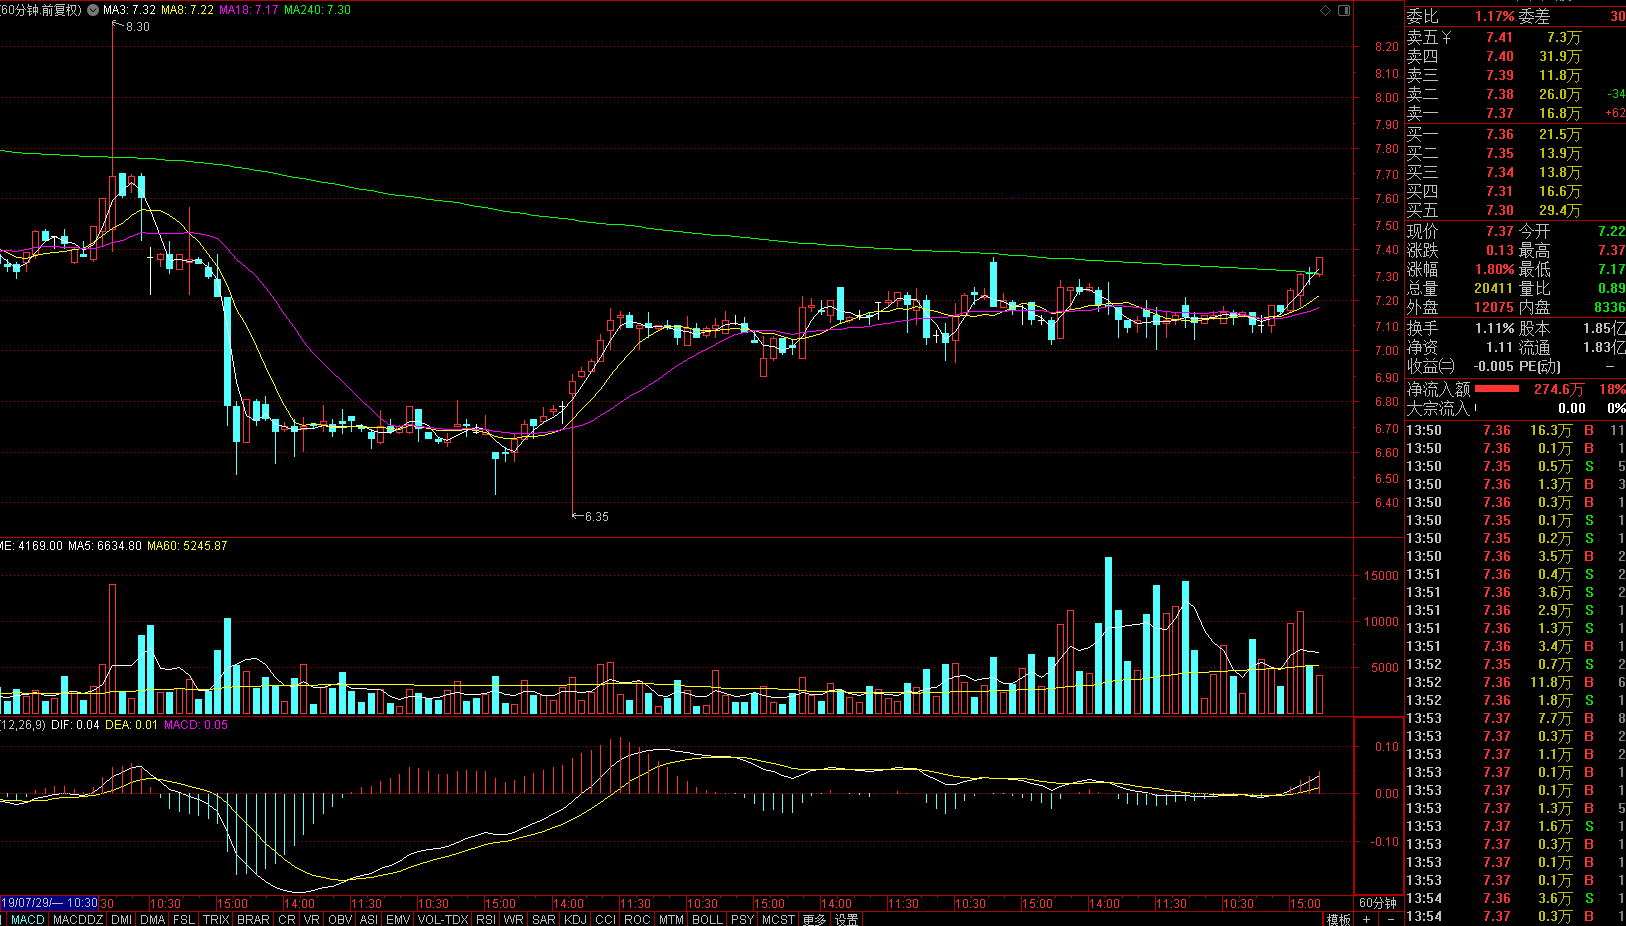The image size is (1626, 926).
Task: Select the 60分钟 period label
Action: [1378, 903]
